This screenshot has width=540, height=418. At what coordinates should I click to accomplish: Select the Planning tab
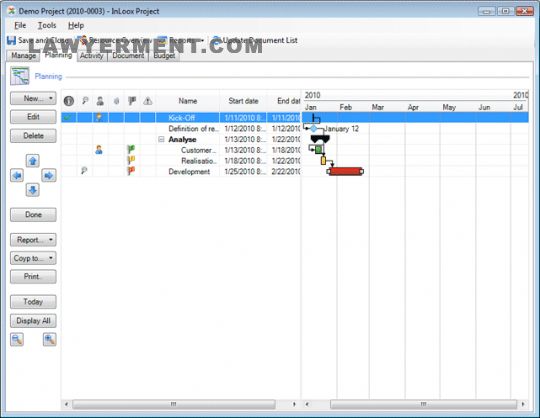[x=59, y=55]
